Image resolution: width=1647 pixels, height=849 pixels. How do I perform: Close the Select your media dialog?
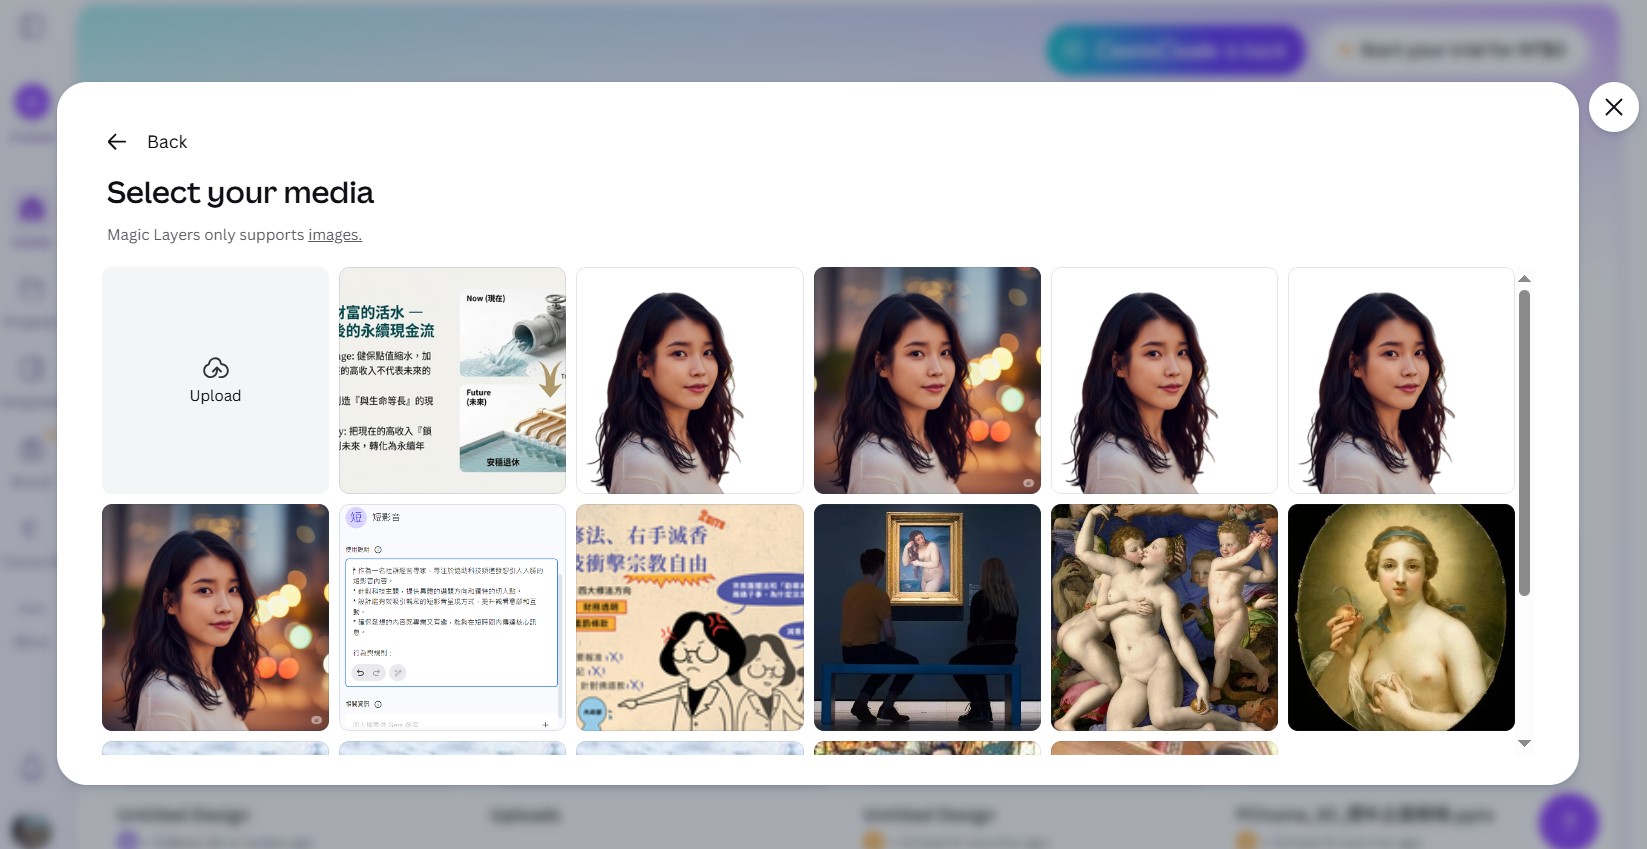pos(1613,107)
